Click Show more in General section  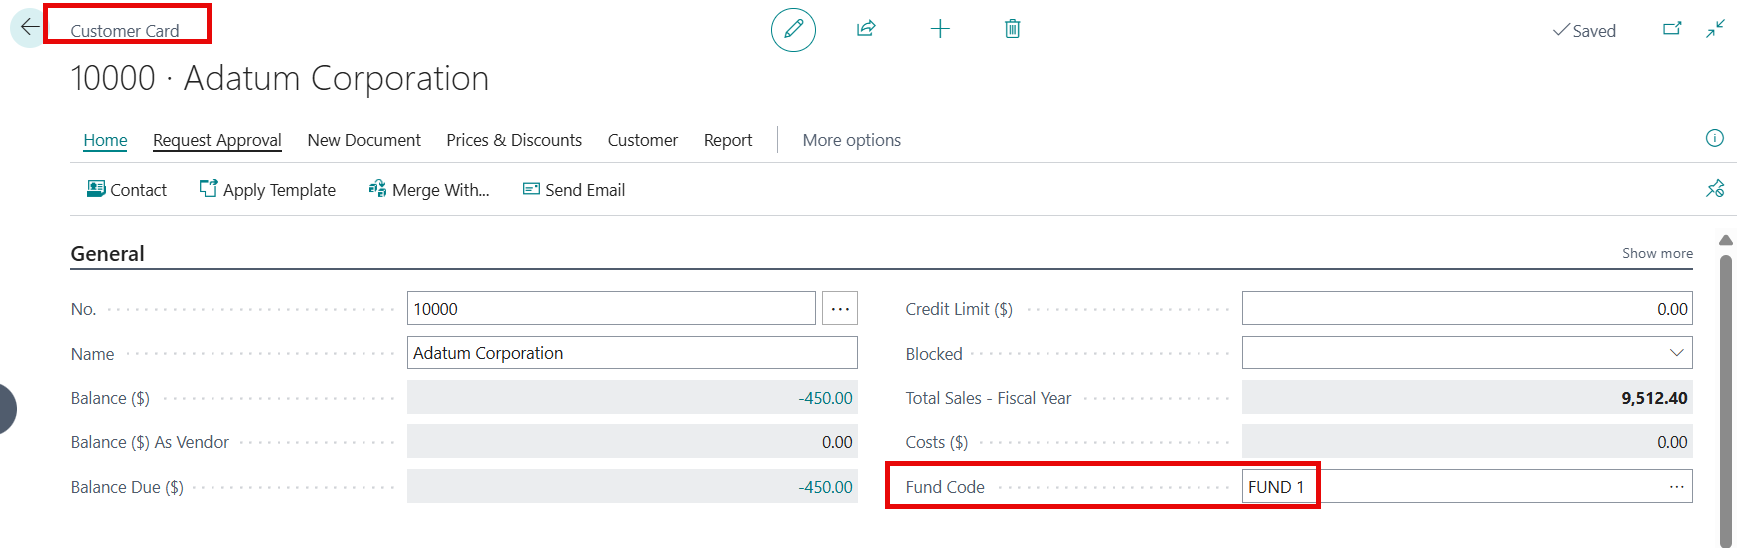pos(1657,253)
